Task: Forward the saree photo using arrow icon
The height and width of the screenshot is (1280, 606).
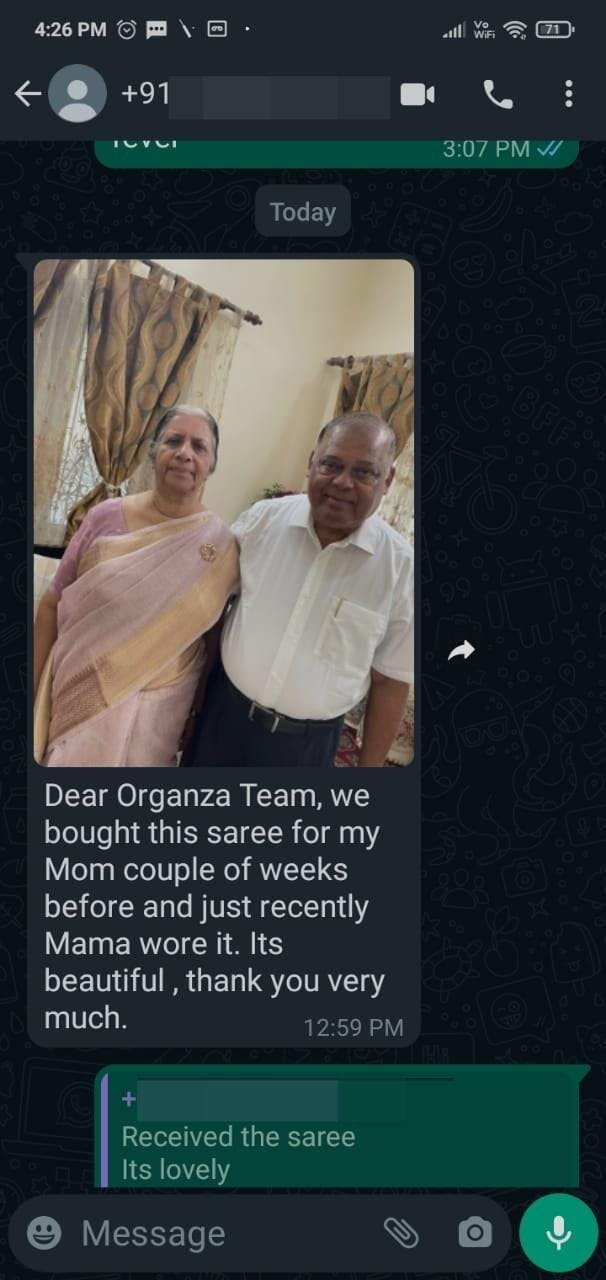Action: (461, 651)
